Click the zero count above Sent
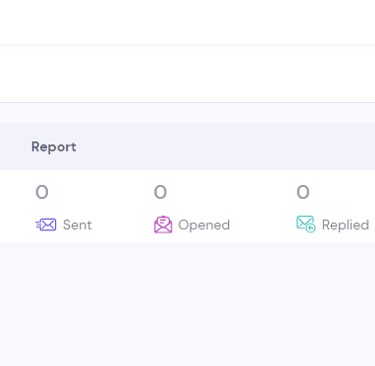 42,192
